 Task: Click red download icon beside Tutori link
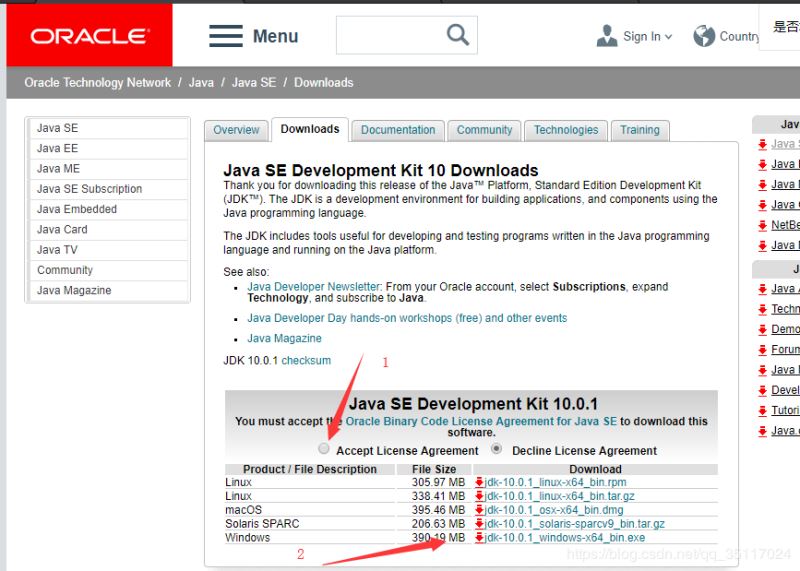(x=762, y=411)
